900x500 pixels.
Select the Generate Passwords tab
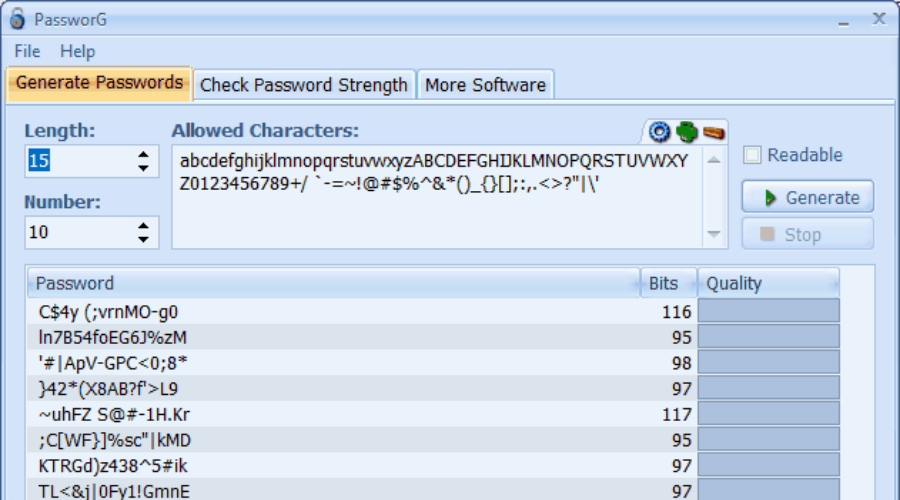pos(99,83)
